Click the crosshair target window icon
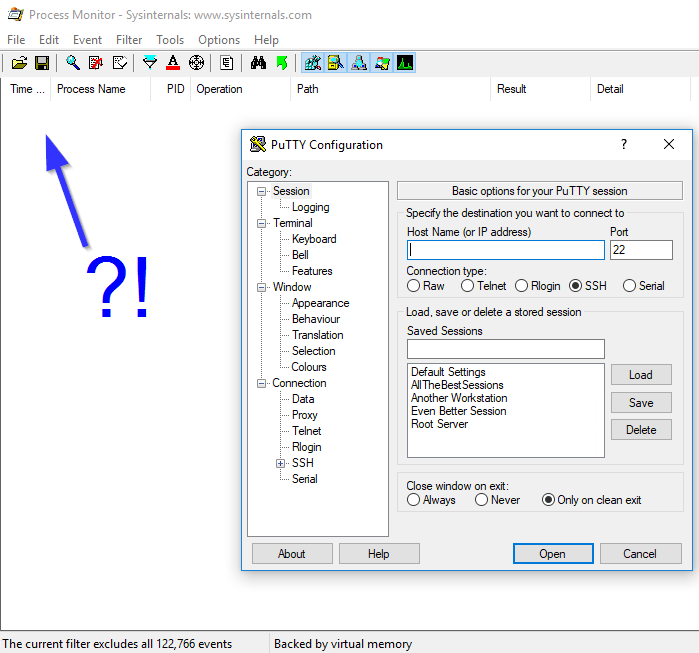The width and height of the screenshot is (699, 653). 196,63
